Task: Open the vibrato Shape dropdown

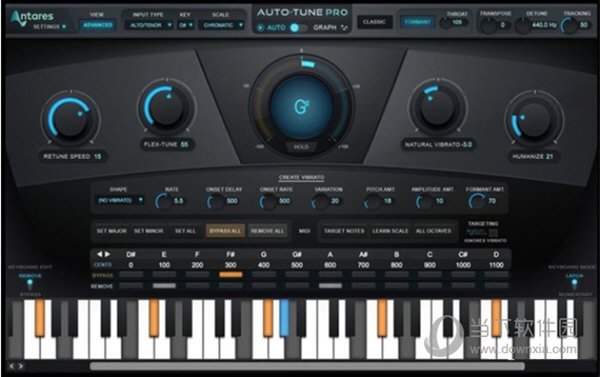Action: point(120,200)
